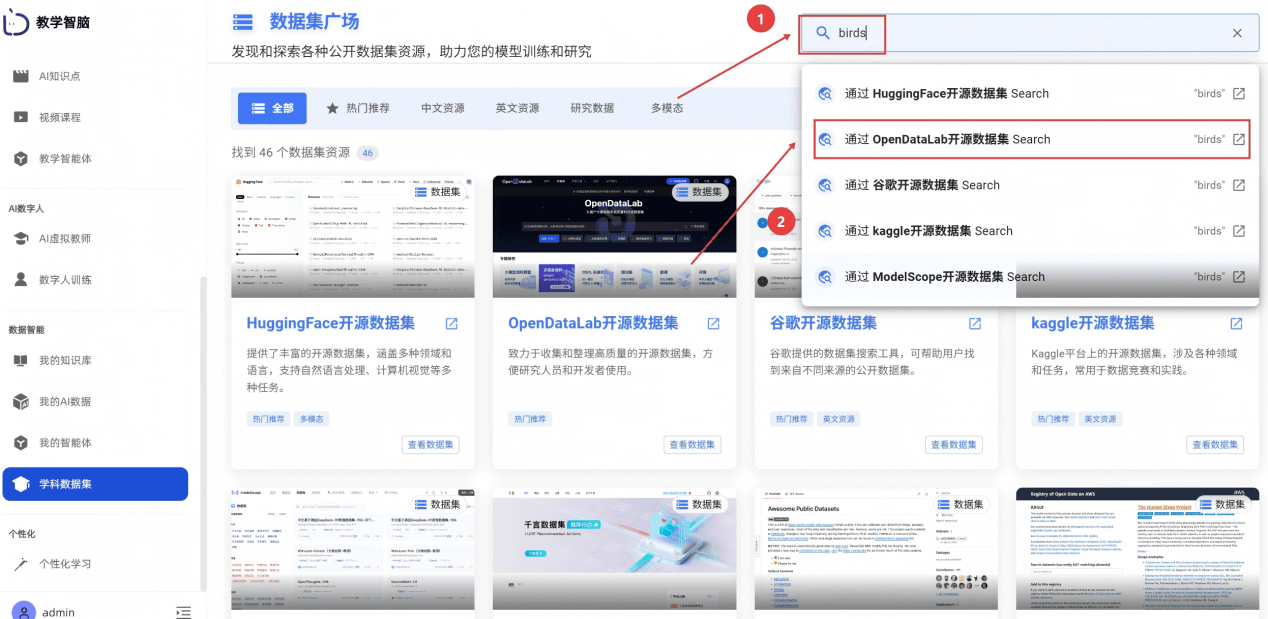Viewport: 1268px width, 619px height.
Task: Click external-link icon on kaggle suggestion row
Action: tap(1239, 231)
